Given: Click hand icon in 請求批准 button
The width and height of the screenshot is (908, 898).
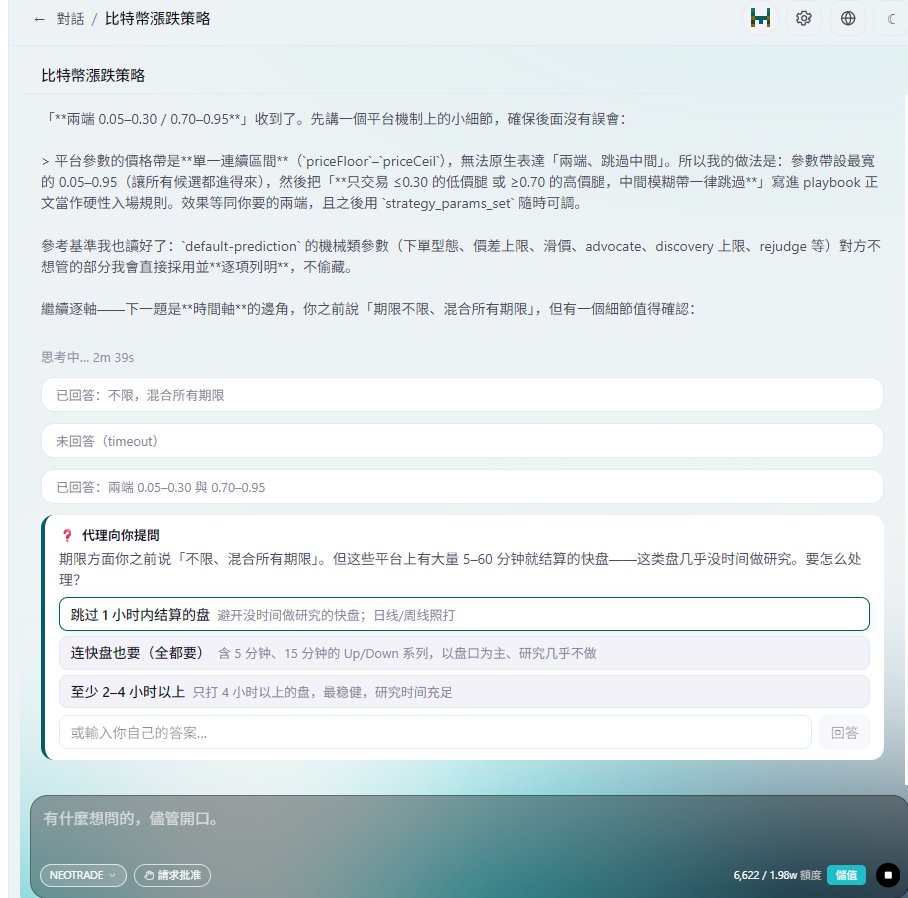Looking at the screenshot, I should pyautogui.click(x=149, y=875).
